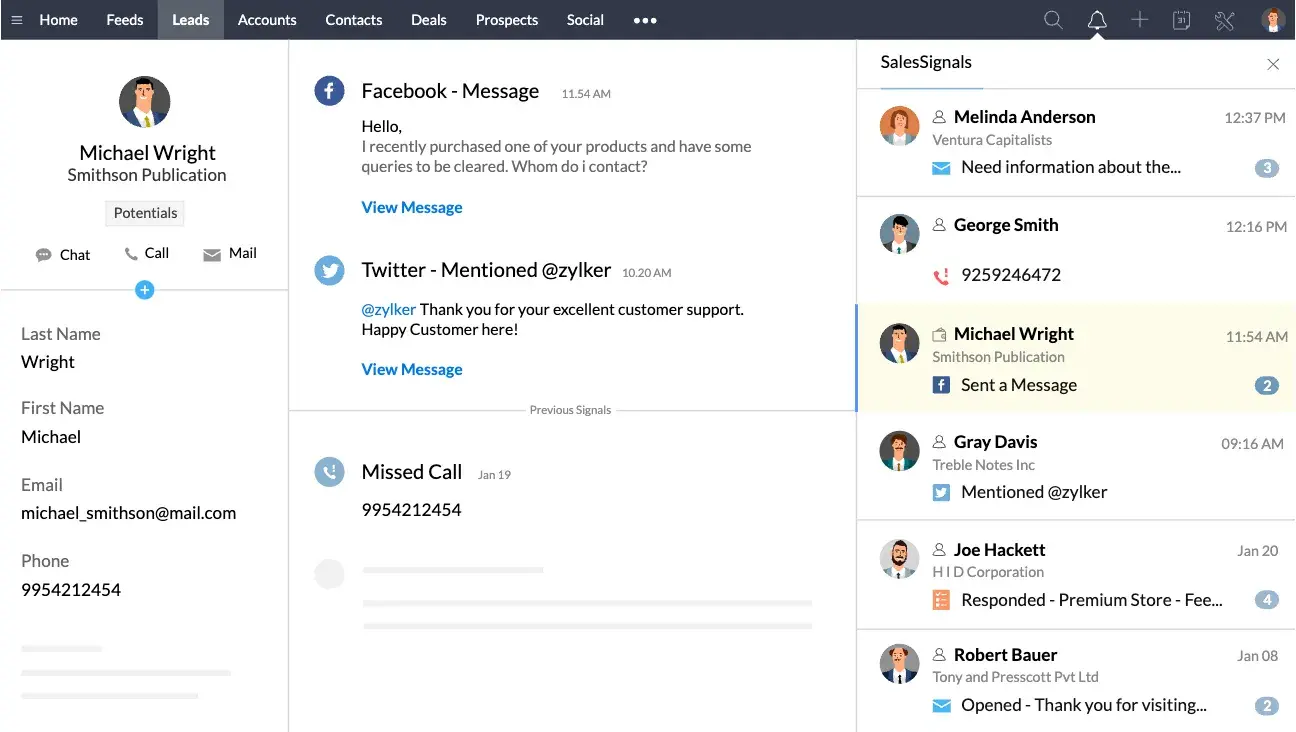
Task: Open the search magnifier icon
Action: [1053, 19]
